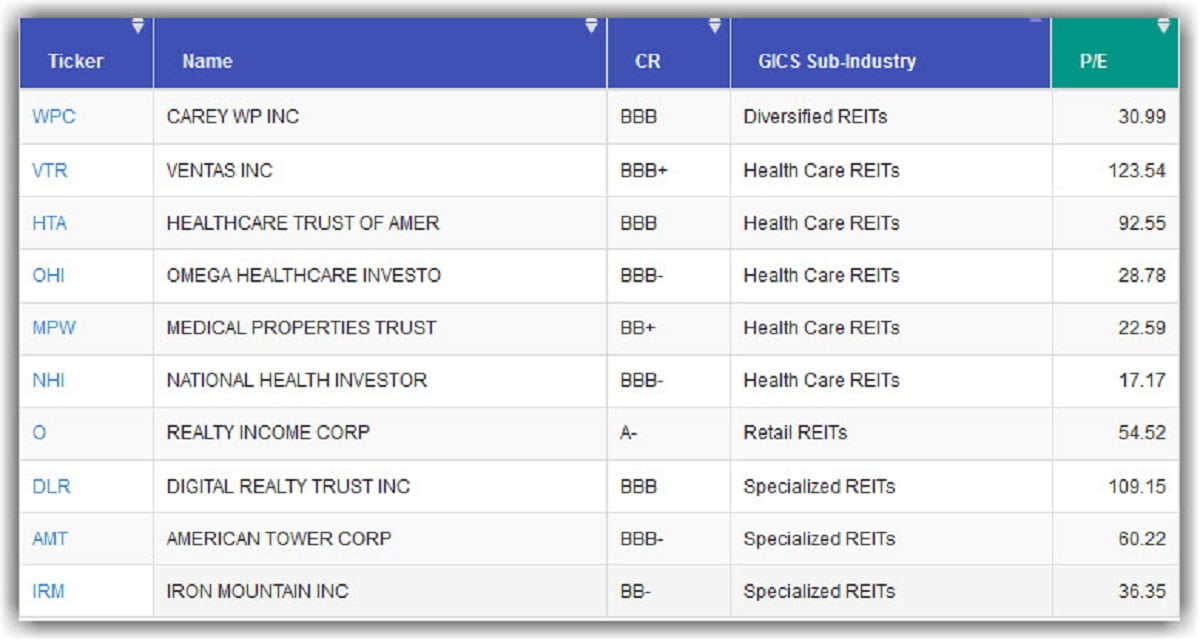
Task: Select the A- credit rating cell
Action: pyautogui.click(x=629, y=433)
